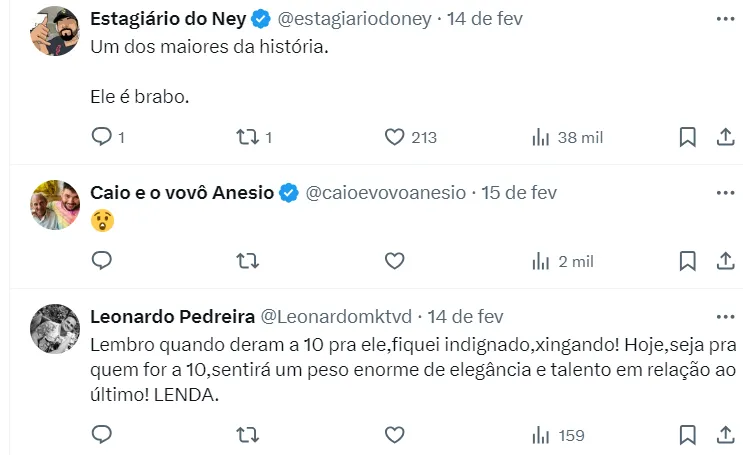
Task: Visit the @caioevovoanesio handle
Action: point(384,192)
